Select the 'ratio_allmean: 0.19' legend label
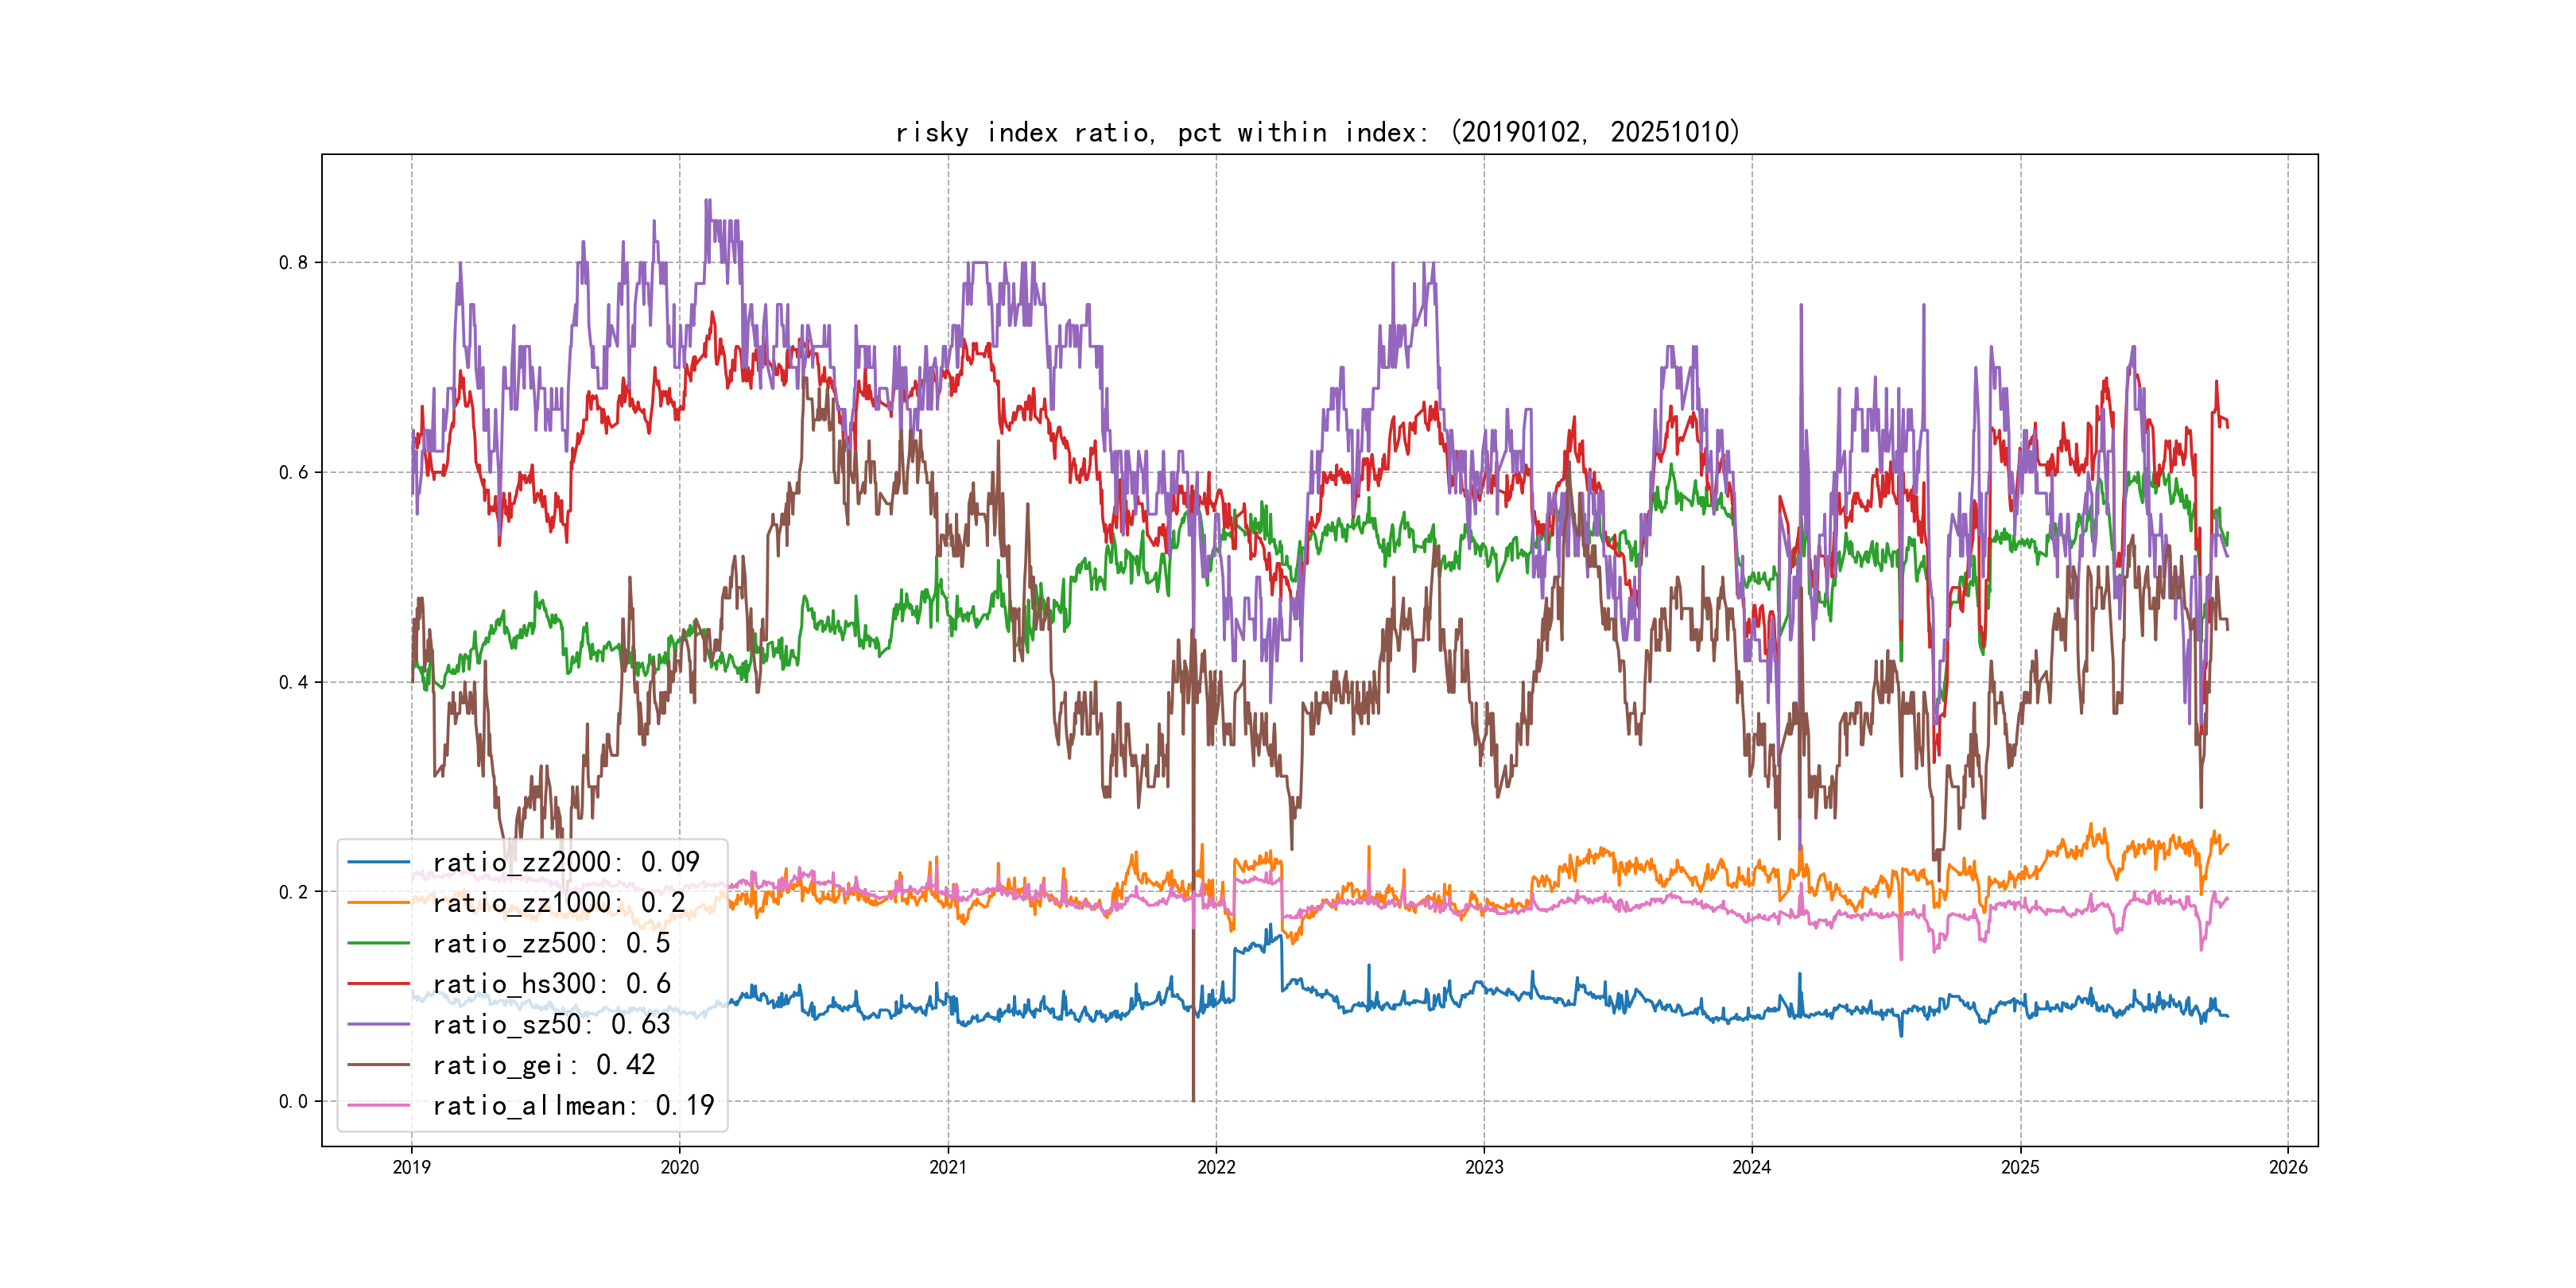Image resolution: width=2576 pixels, height=1288 pixels. pos(573,1105)
